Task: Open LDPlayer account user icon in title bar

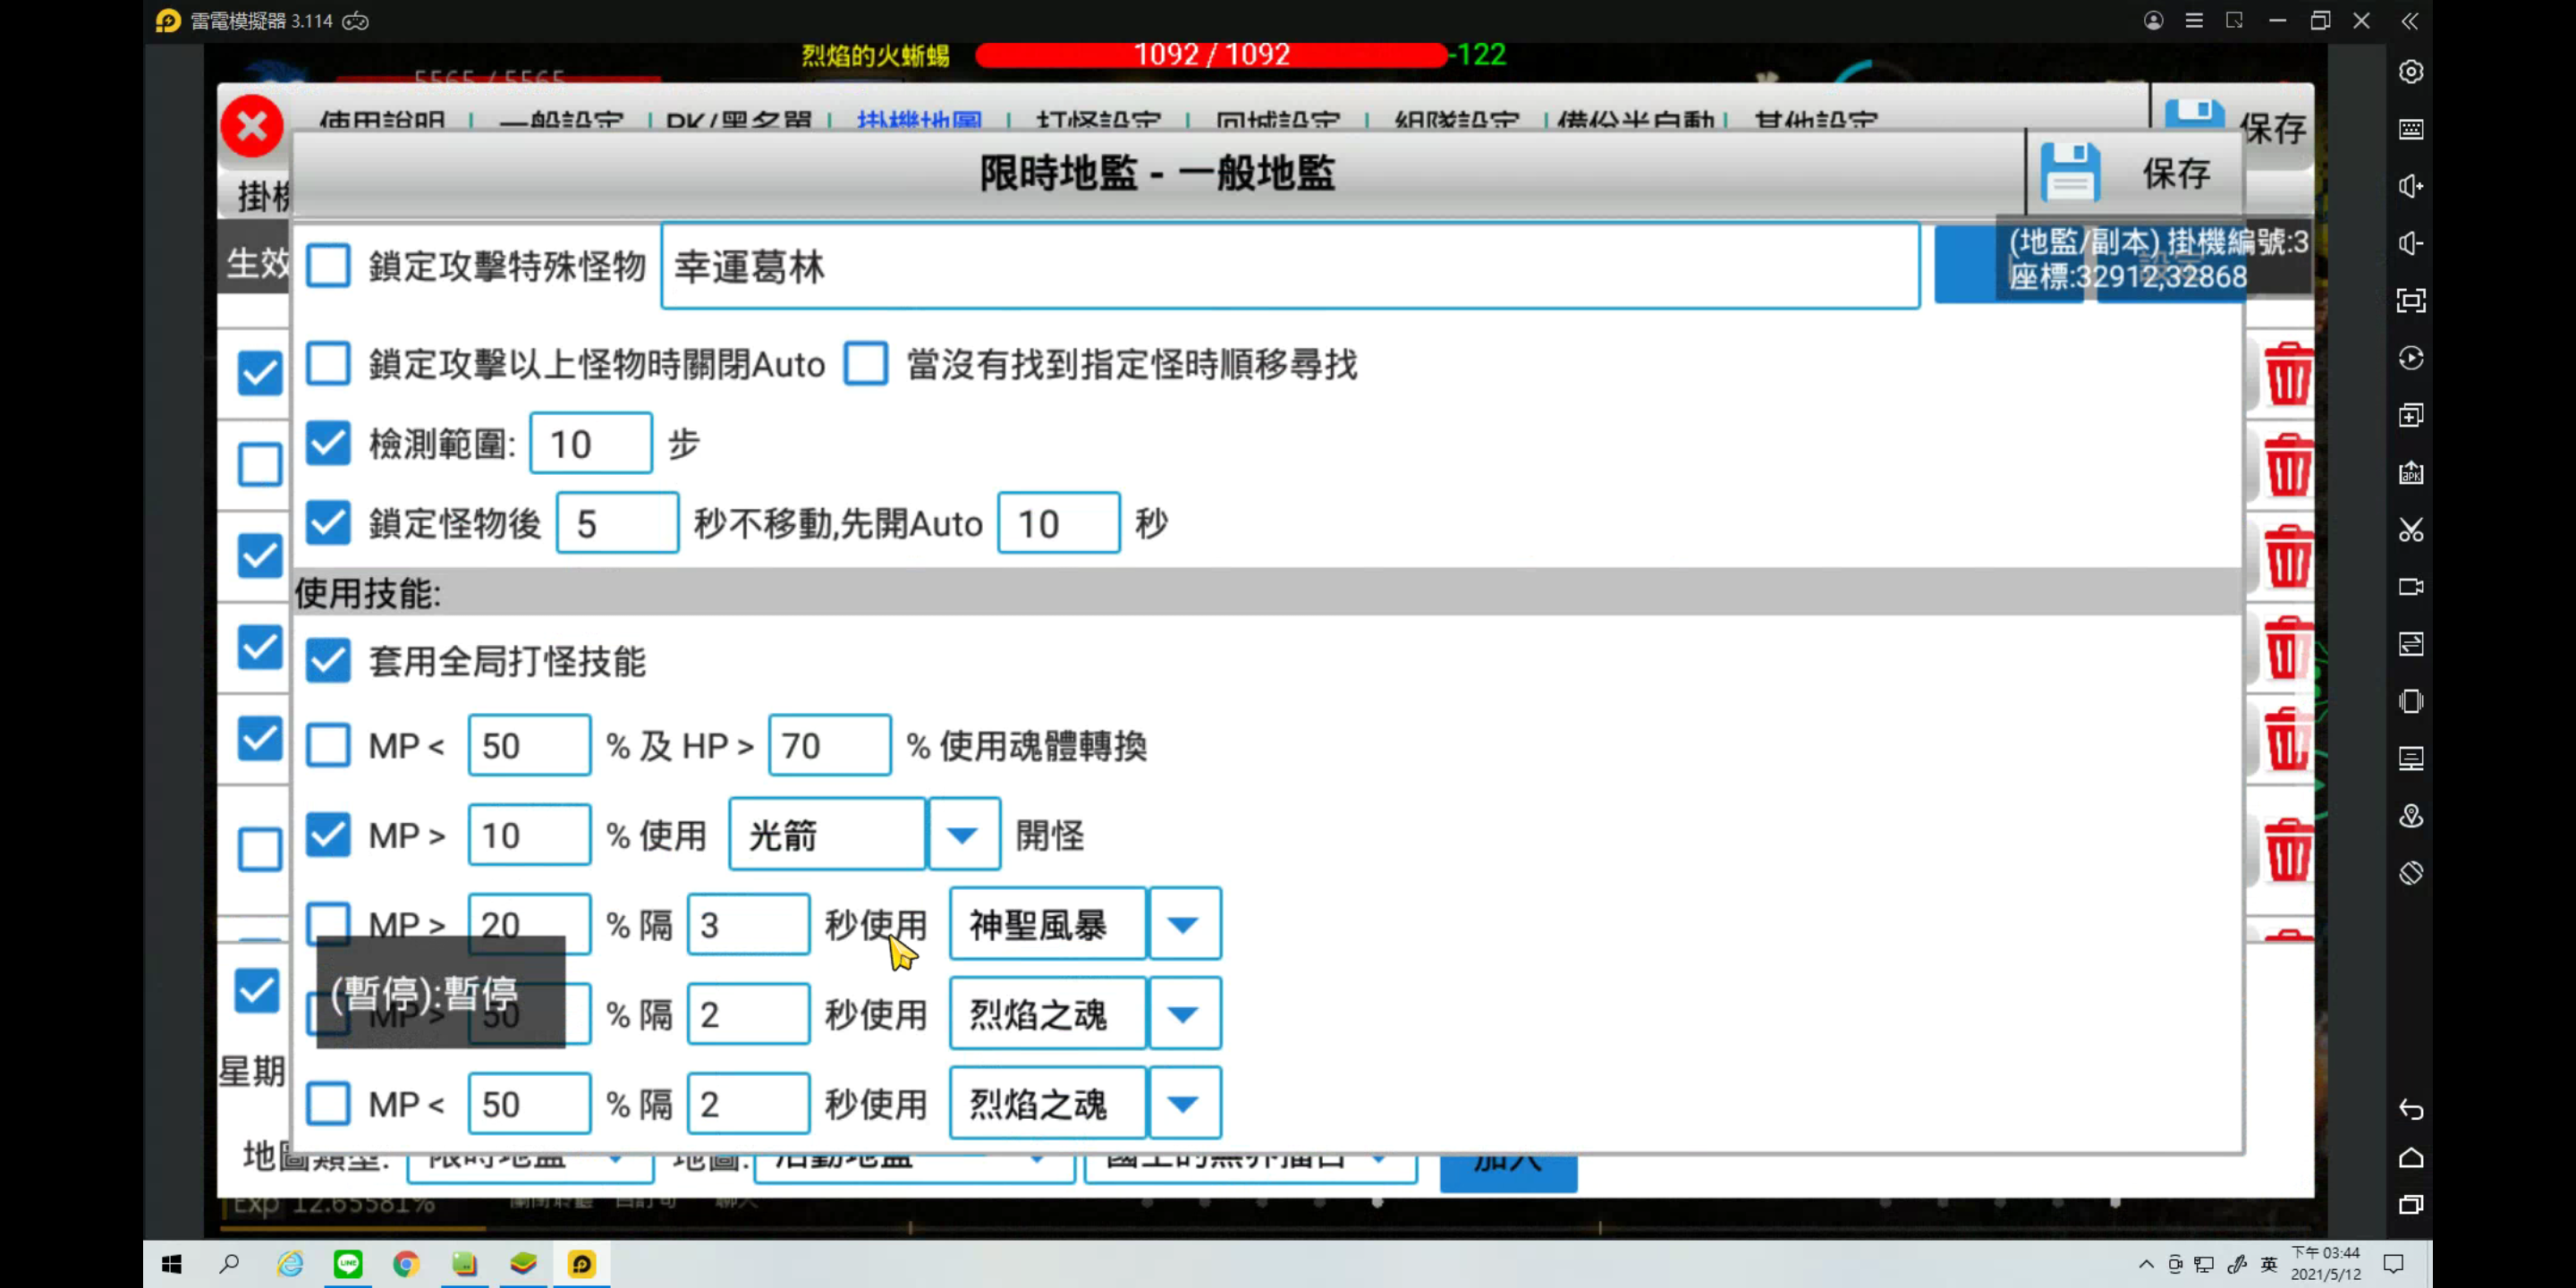Action: 2153,21
